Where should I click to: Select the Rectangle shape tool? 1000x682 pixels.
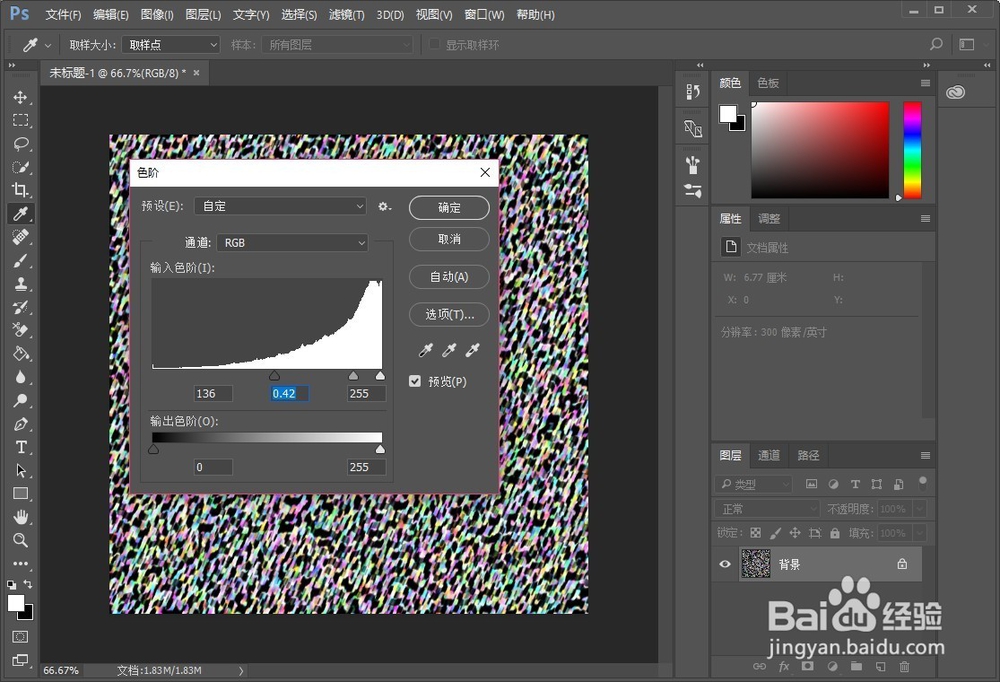[x=20, y=494]
